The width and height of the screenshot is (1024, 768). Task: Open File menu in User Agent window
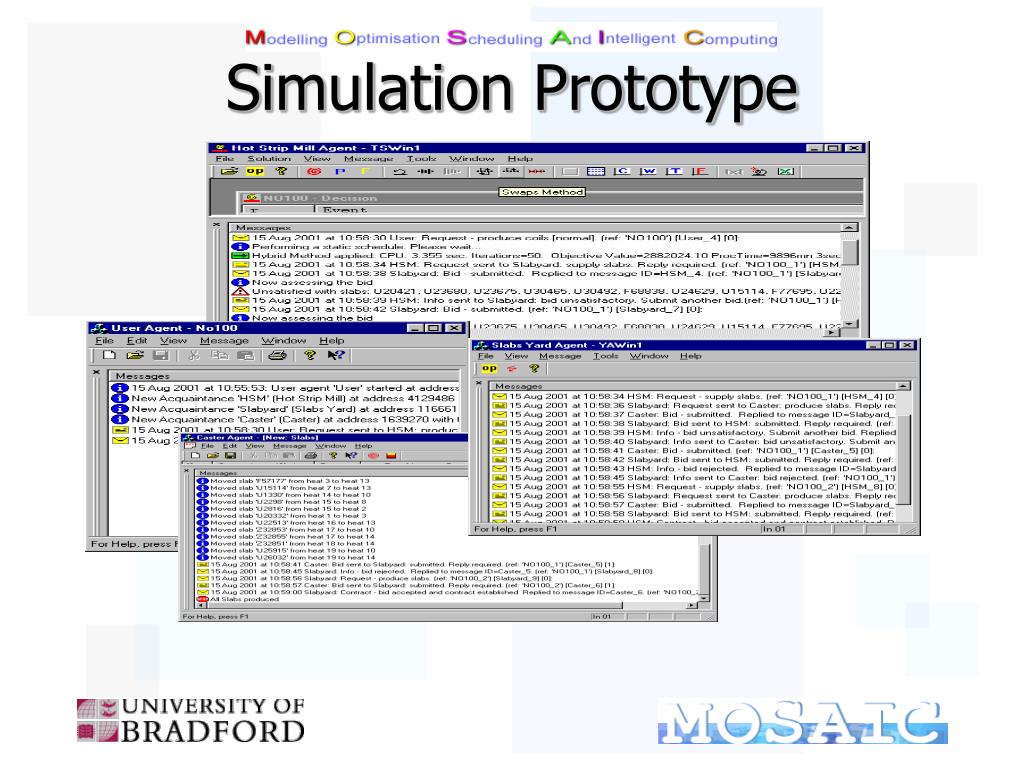click(104, 341)
